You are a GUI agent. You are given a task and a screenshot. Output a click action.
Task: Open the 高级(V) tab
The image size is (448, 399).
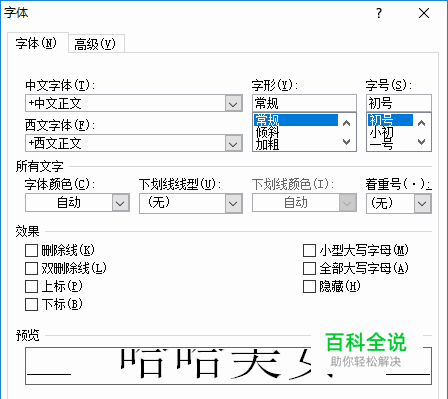click(96, 44)
